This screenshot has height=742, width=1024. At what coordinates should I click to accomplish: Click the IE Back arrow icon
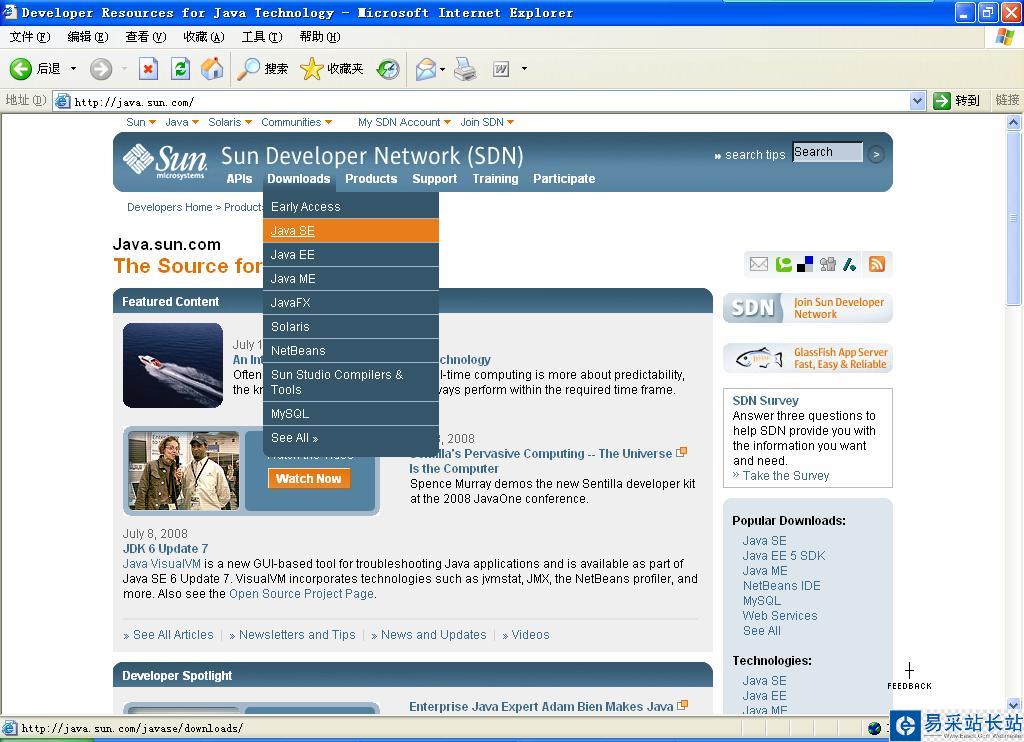pyautogui.click(x=20, y=69)
